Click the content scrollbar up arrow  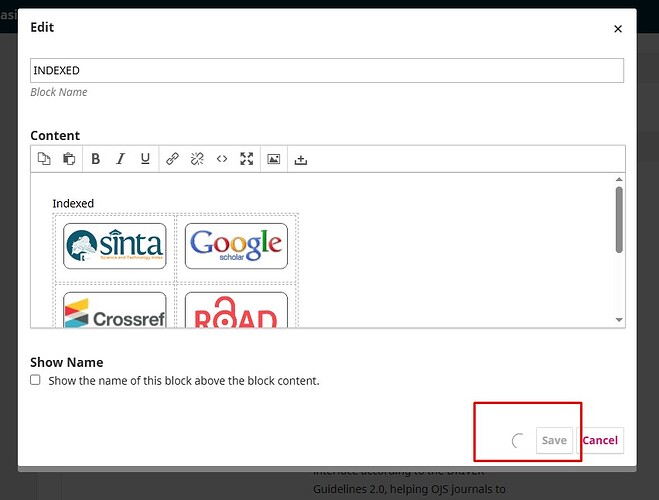(x=618, y=180)
